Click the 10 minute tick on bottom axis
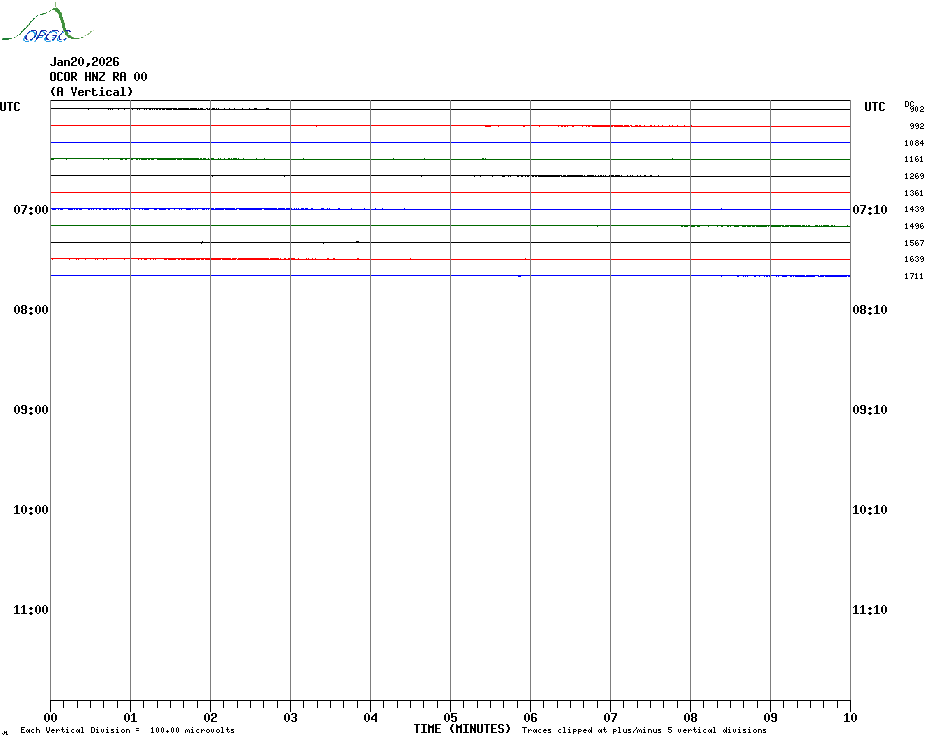 click(x=849, y=717)
